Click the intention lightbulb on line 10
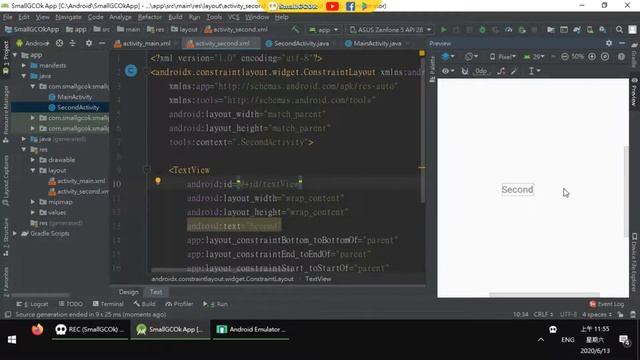640x360 pixels. coord(158,181)
